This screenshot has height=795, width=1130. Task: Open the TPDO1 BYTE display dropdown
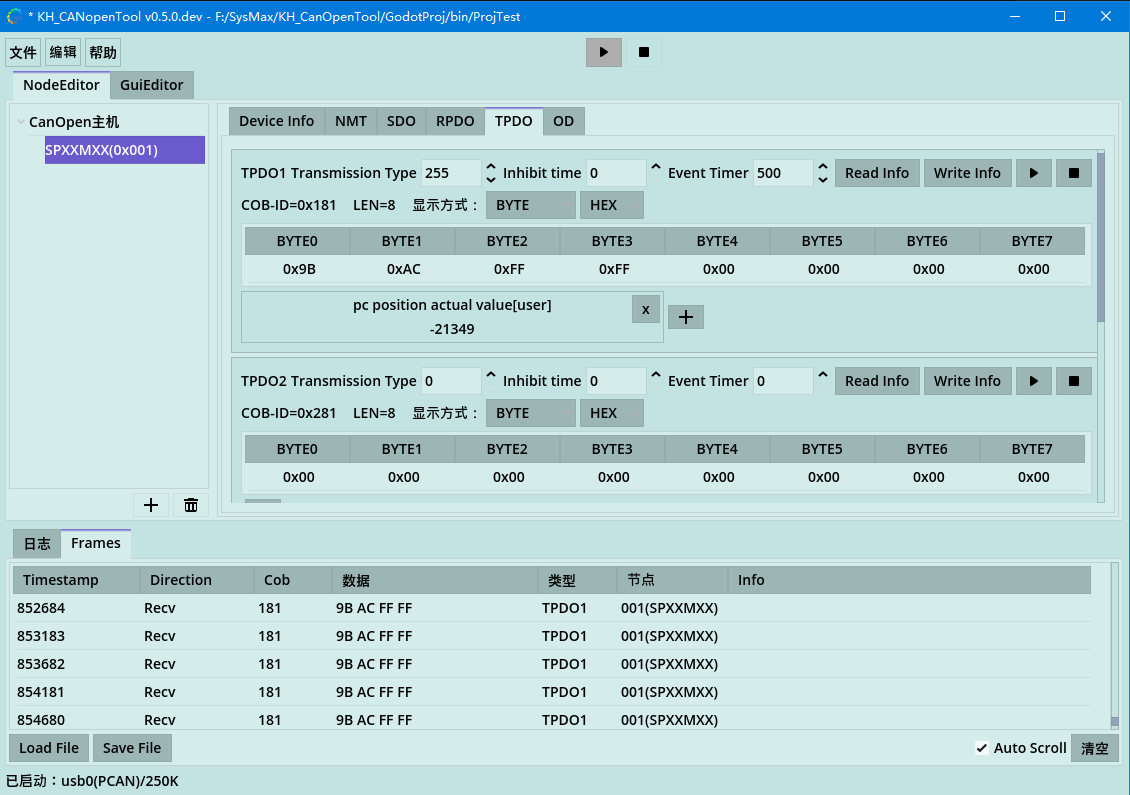[x=531, y=205]
